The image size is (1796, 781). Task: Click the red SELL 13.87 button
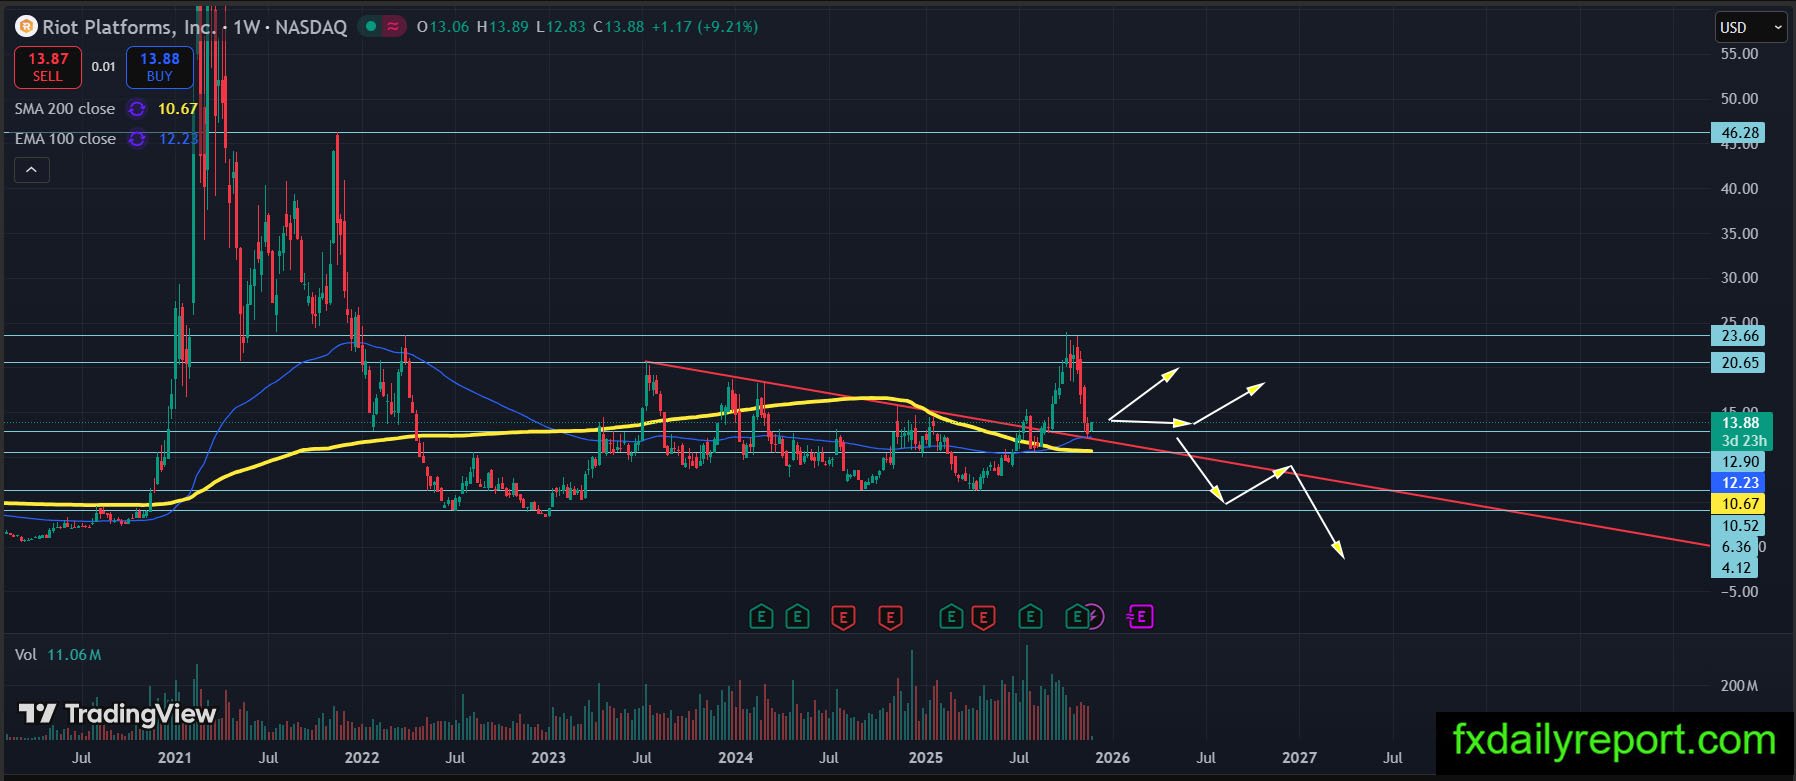point(48,67)
